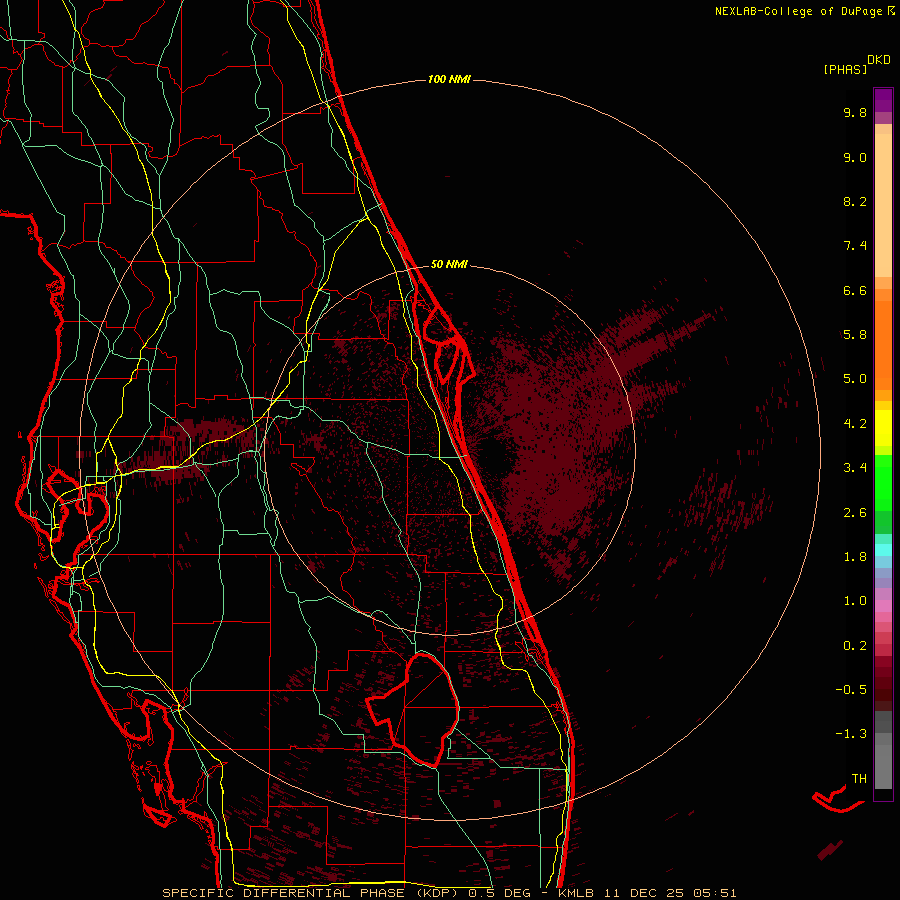Click the 6.6 scale value
The width and height of the screenshot is (900, 900).
[855, 290]
